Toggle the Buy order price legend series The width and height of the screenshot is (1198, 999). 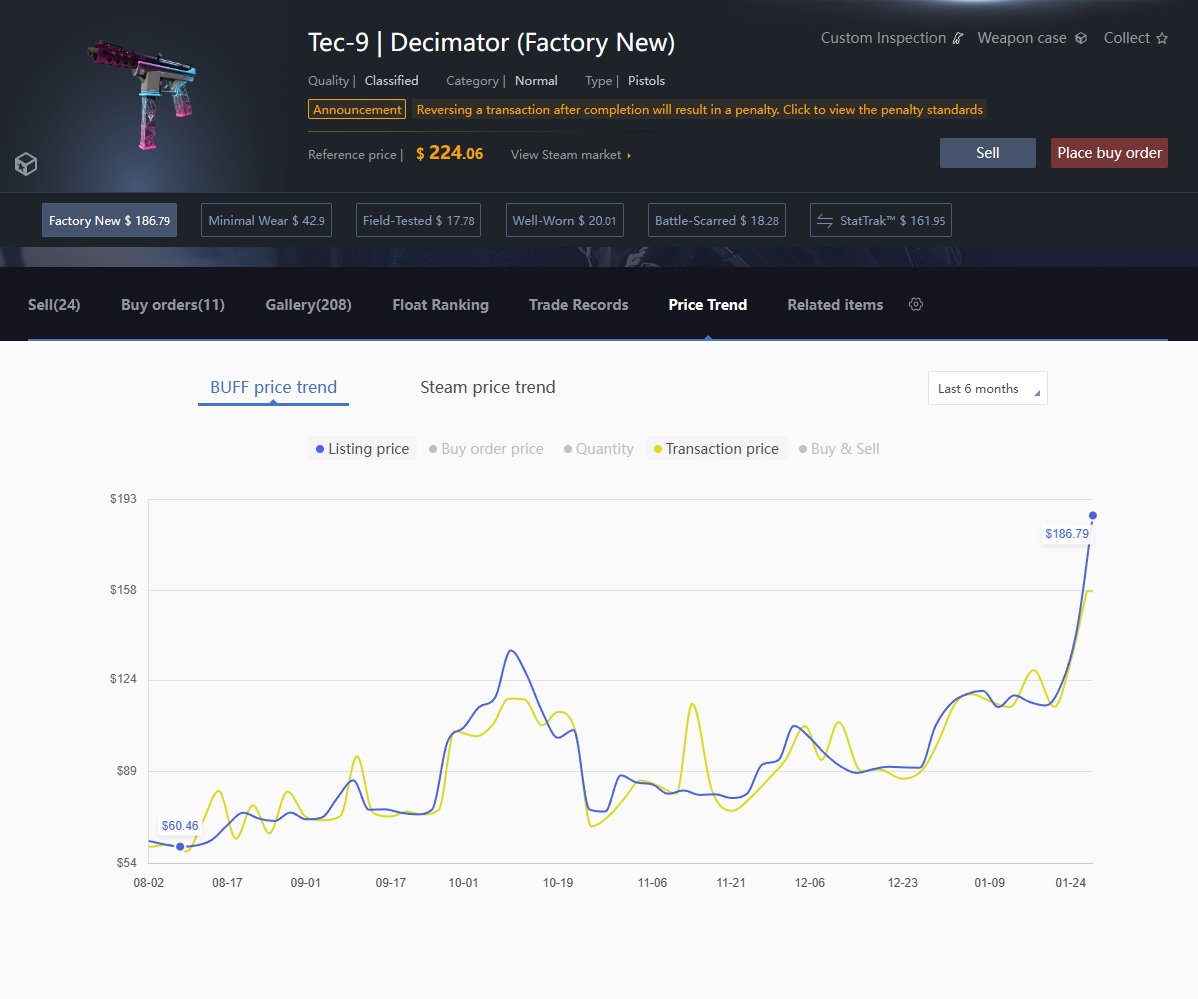486,449
